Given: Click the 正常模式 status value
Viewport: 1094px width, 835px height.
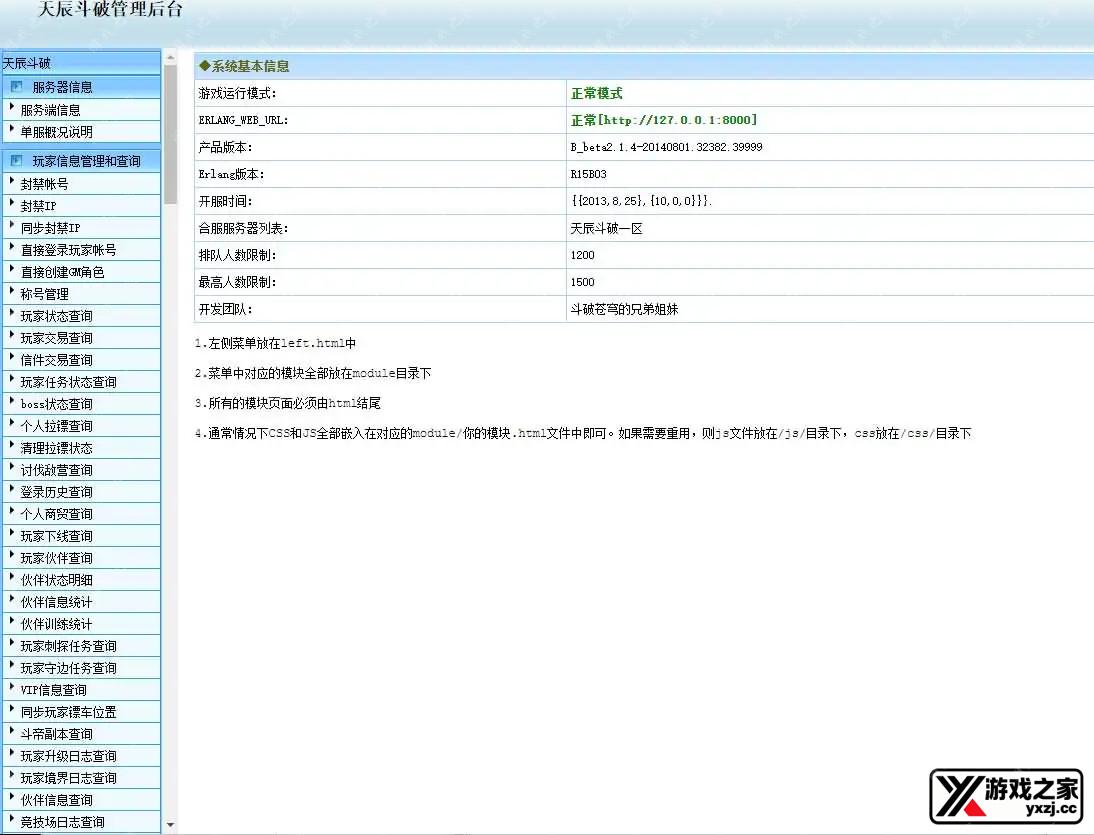Looking at the screenshot, I should [x=597, y=93].
